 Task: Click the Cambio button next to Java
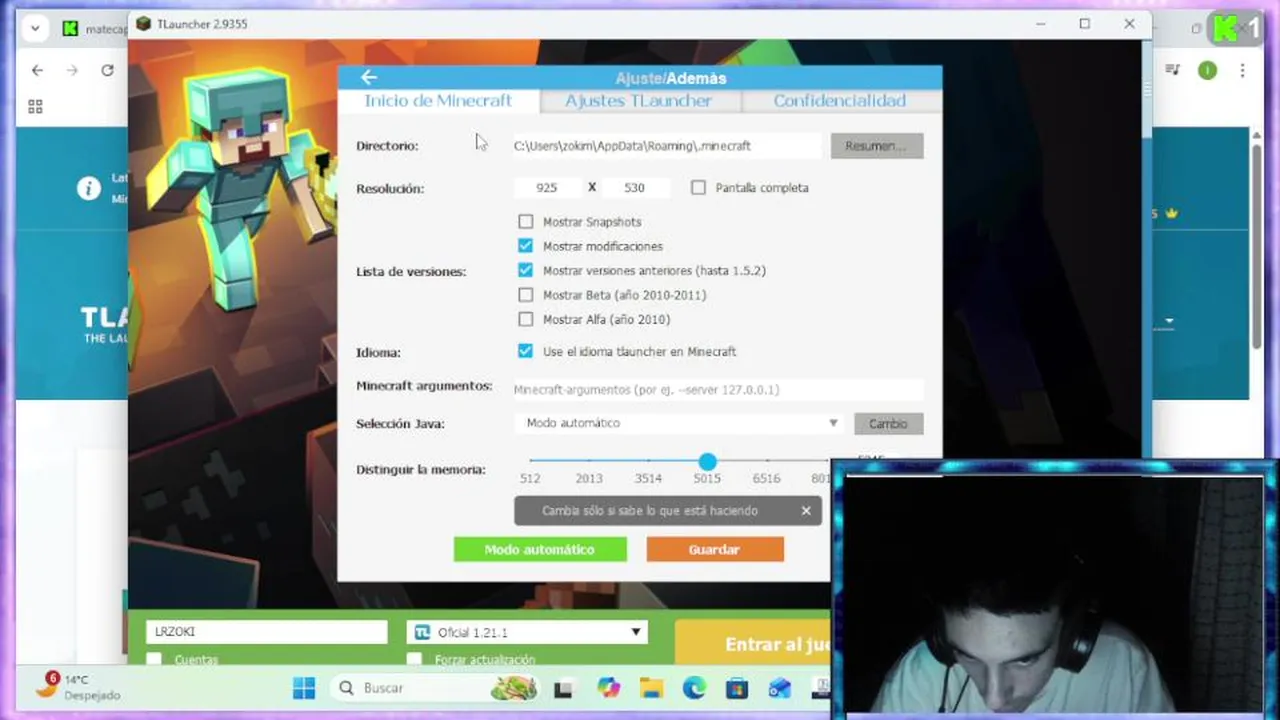(x=888, y=424)
